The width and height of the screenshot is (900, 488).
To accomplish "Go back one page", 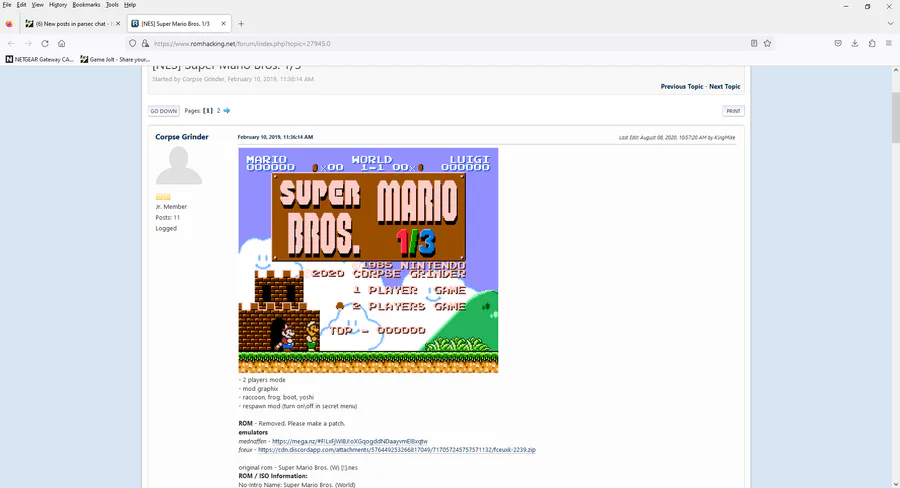I will (x=11, y=44).
